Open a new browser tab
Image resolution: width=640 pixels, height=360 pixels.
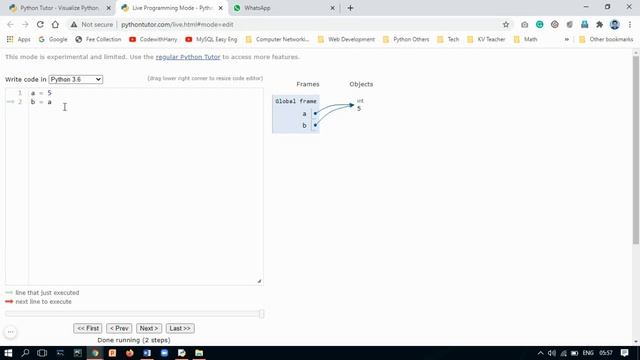point(350,8)
